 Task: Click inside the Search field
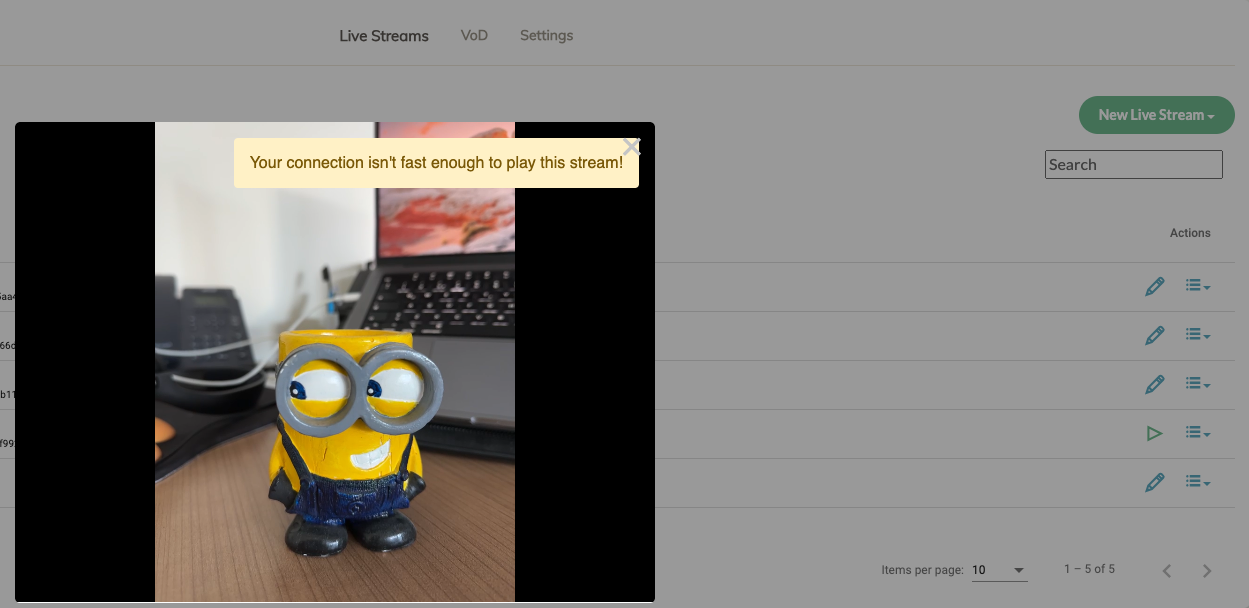point(1133,164)
